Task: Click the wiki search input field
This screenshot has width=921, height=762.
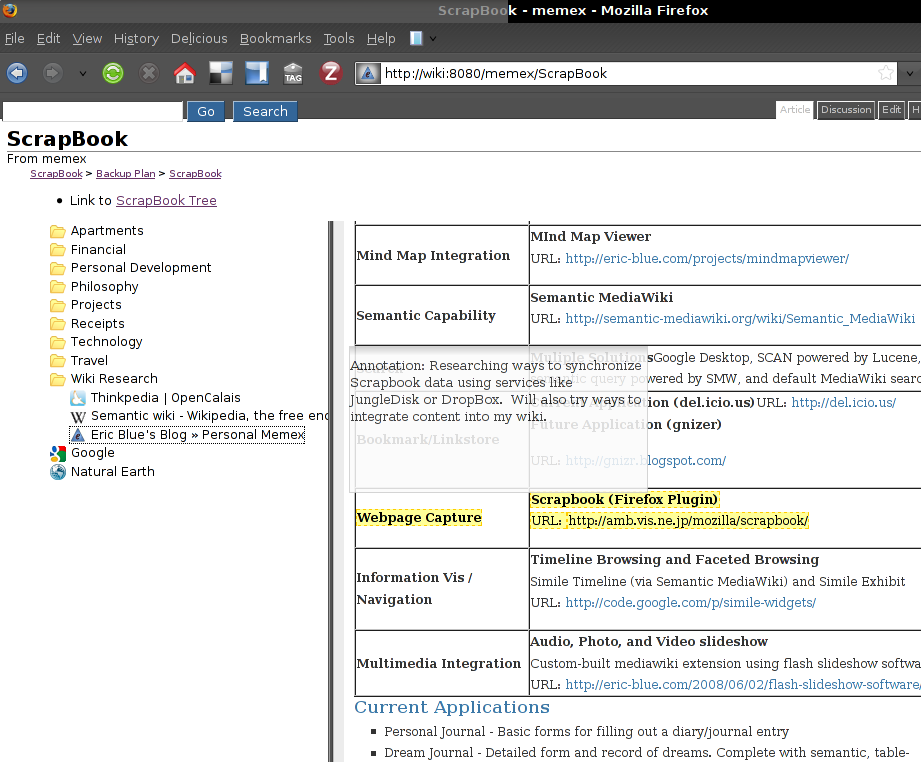Action: tap(93, 111)
